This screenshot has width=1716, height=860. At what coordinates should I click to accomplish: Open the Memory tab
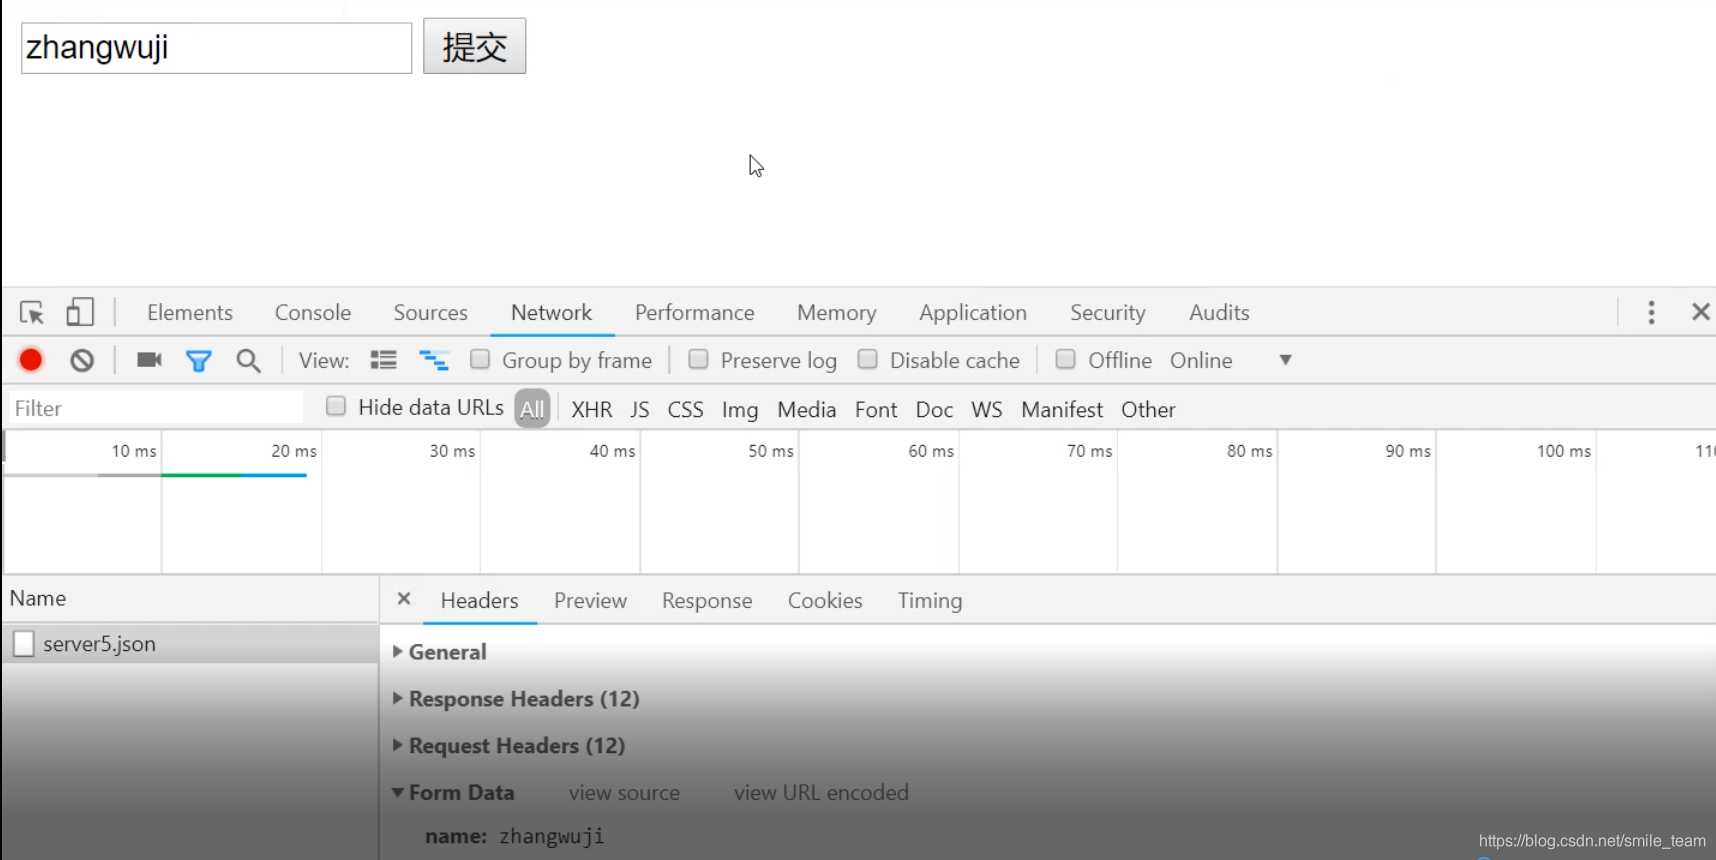point(837,313)
